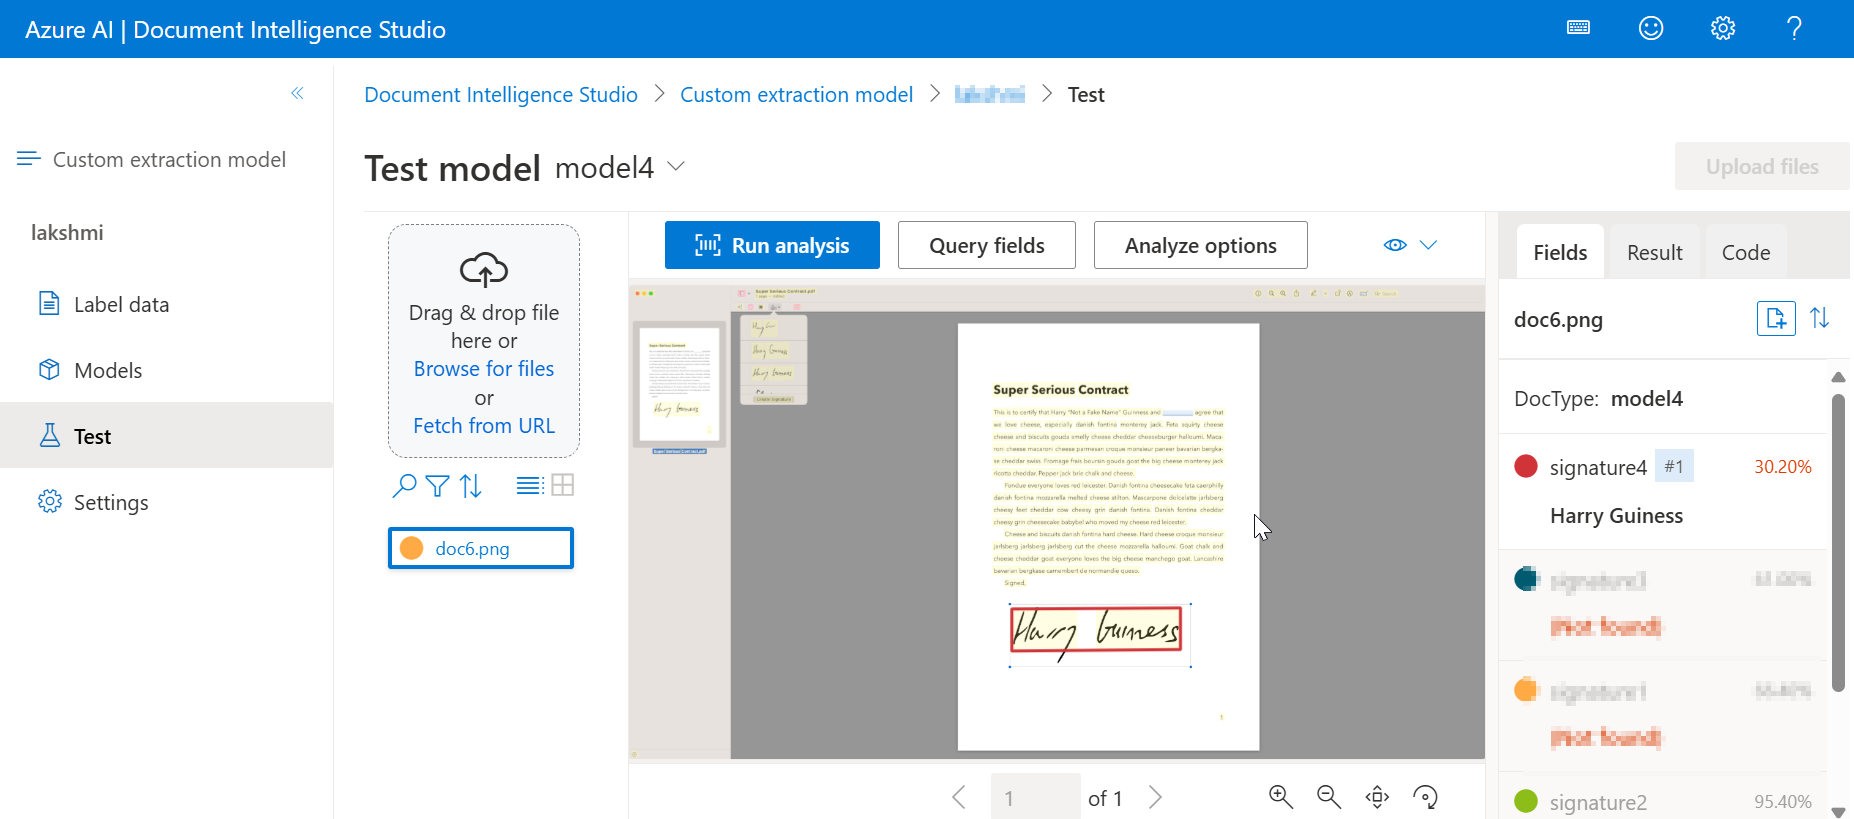
Task: Go to previous page arrow
Action: click(959, 797)
